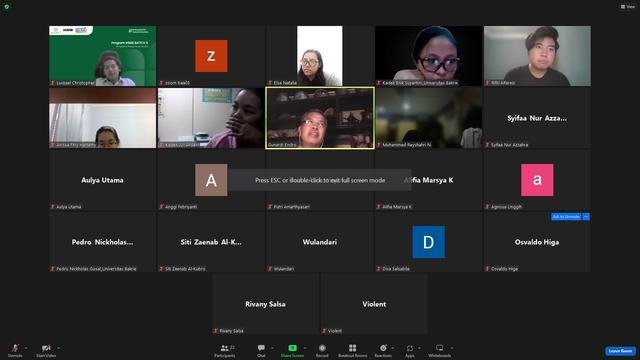Open audio options arrow next to Unmute
640x360 pixels.
(26, 348)
